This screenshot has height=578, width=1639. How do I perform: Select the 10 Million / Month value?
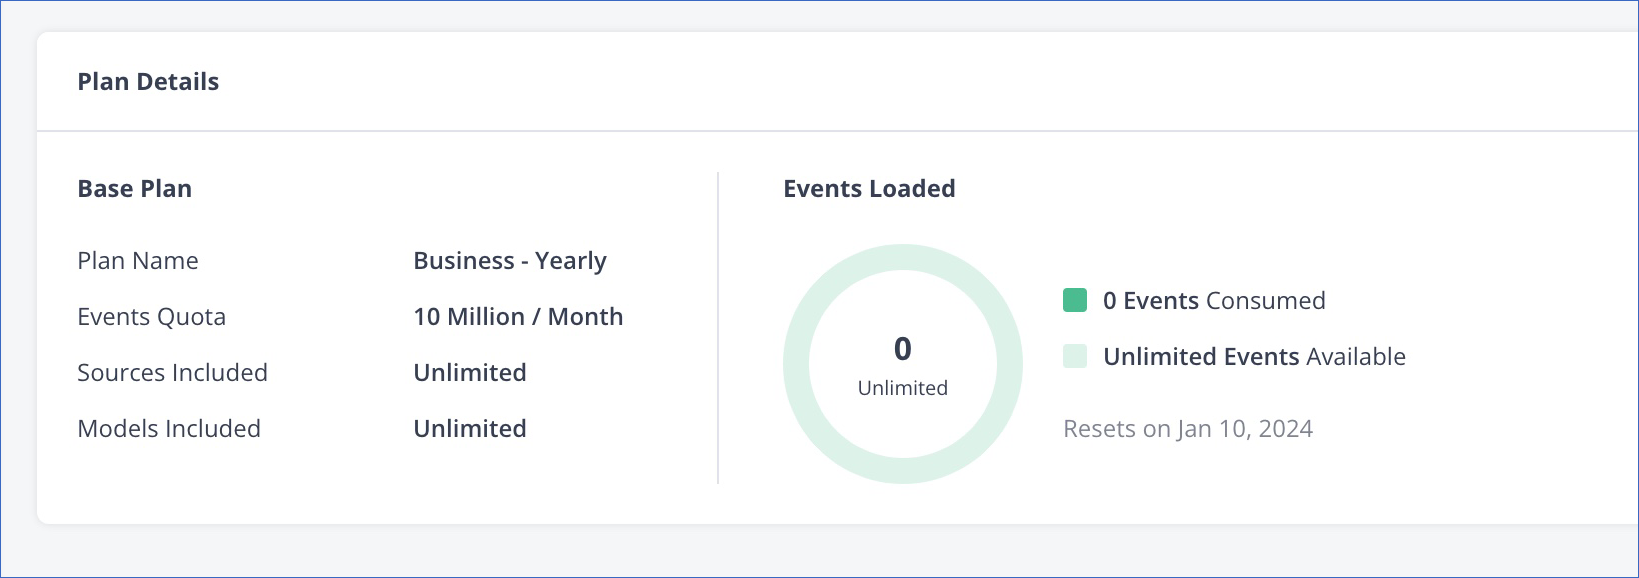[x=518, y=317]
